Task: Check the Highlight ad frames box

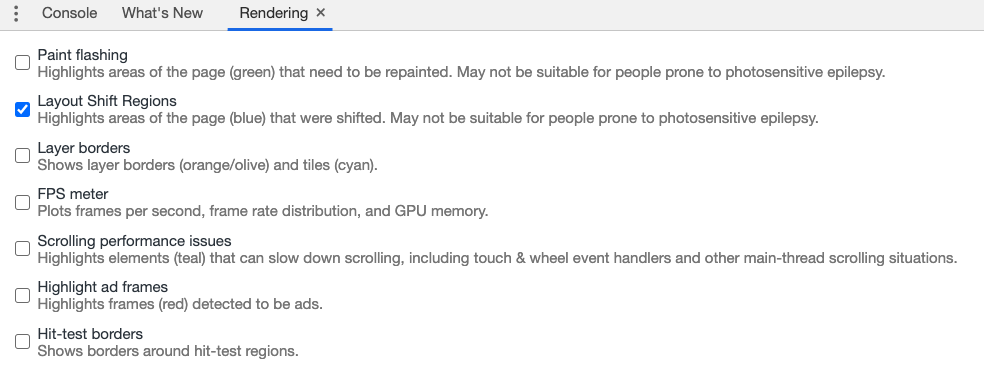Action: coord(23,295)
